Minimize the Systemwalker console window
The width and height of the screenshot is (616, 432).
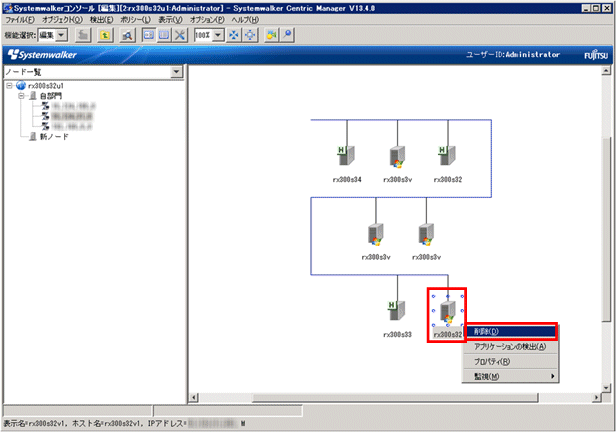pyautogui.click(x=586, y=8)
